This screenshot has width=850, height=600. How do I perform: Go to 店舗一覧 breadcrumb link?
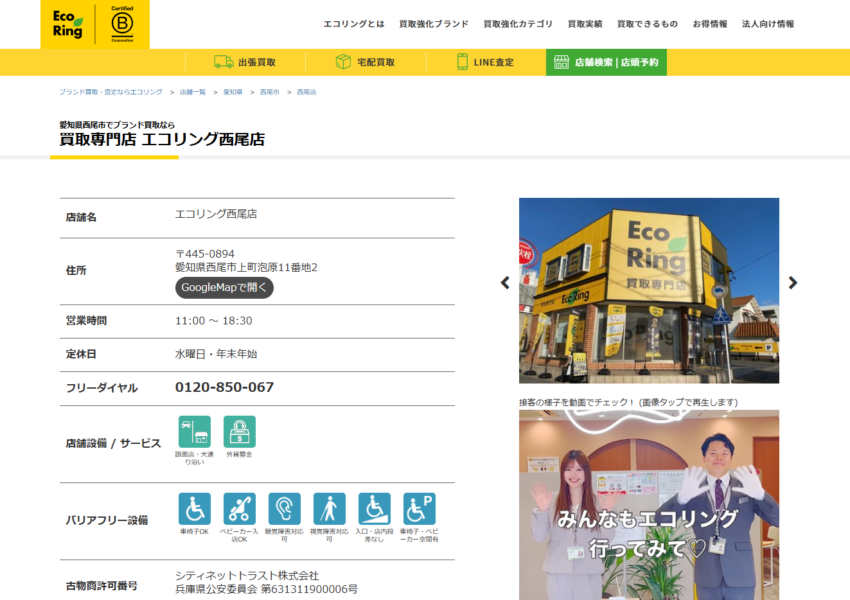(x=192, y=92)
